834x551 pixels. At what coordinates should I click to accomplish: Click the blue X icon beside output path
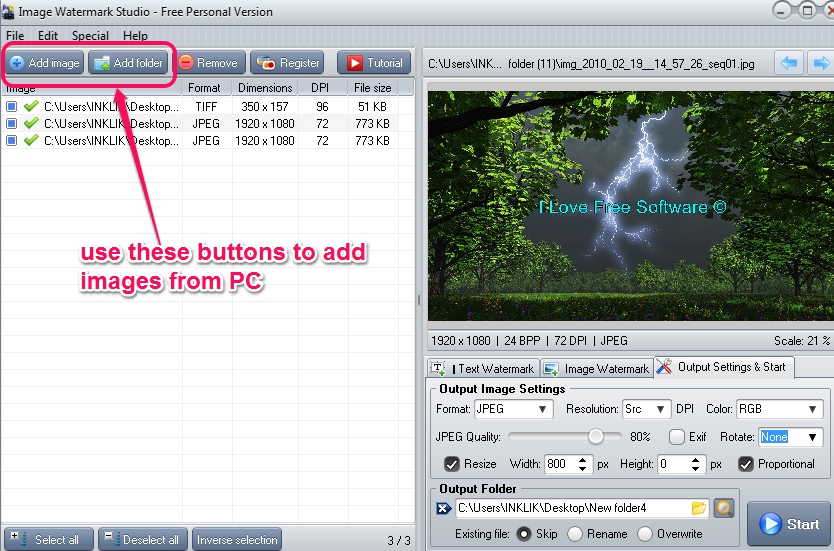click(x=444, y=508)
